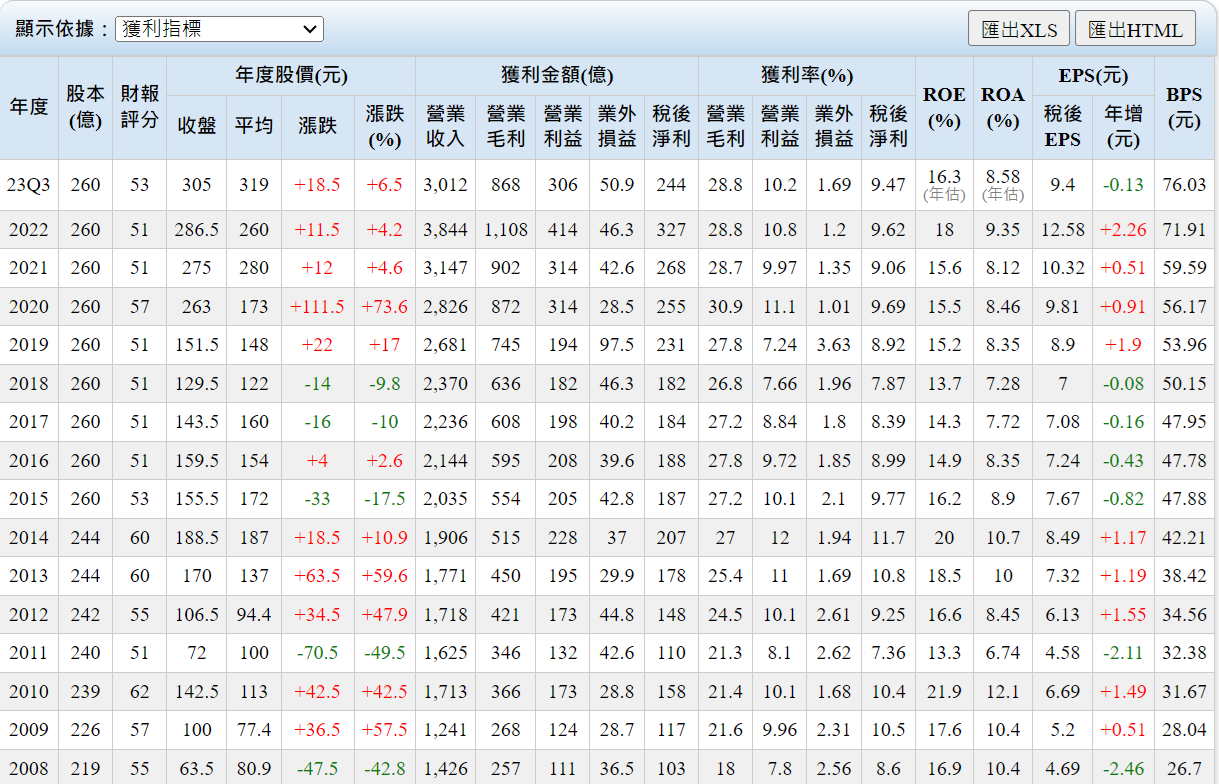Click the 年增(元) column header
This screenshot has width=1219, height=784.
pos(1123,126)
